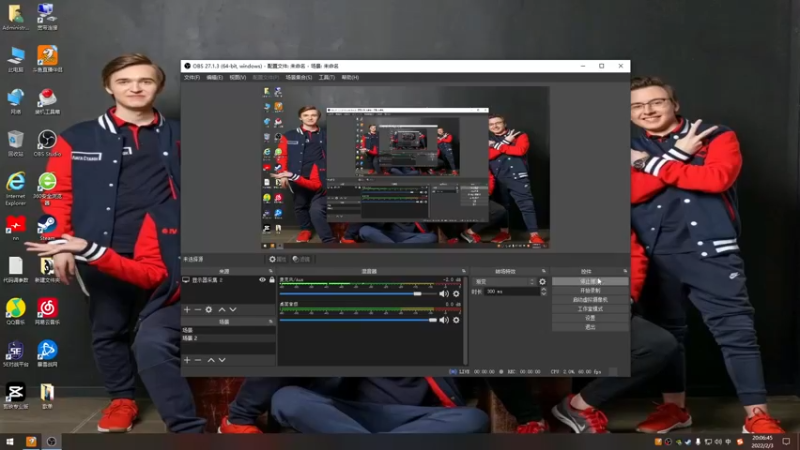Adjust desktop audio volume slider
This screenshot has height=450, width=800.
358,320
